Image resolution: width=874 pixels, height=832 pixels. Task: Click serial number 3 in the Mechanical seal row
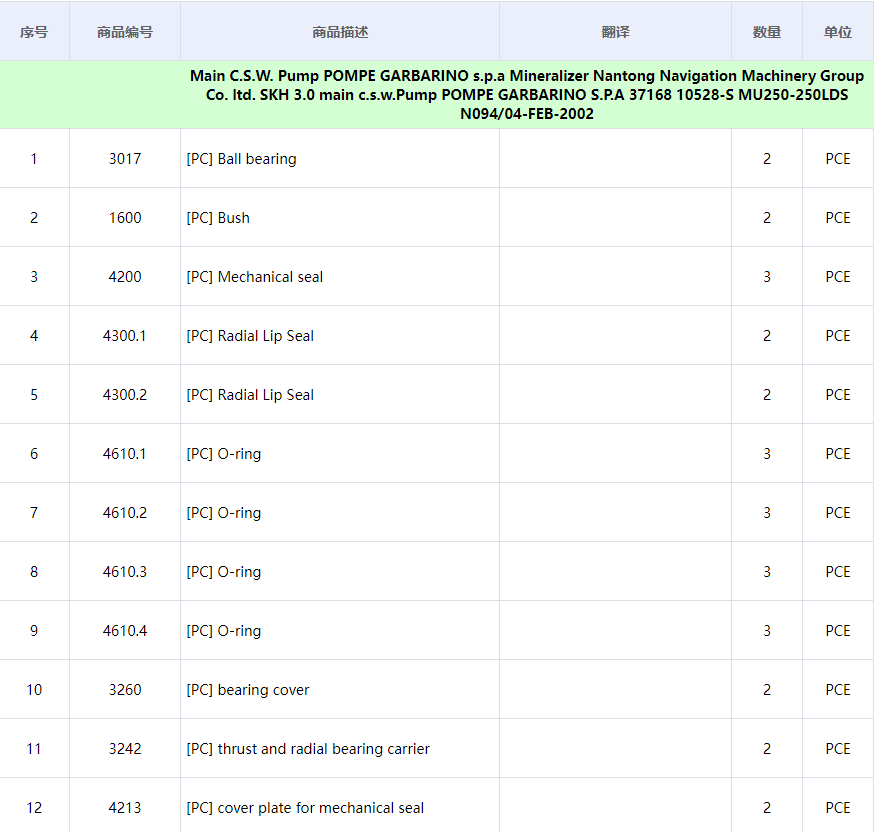point(34,277)
